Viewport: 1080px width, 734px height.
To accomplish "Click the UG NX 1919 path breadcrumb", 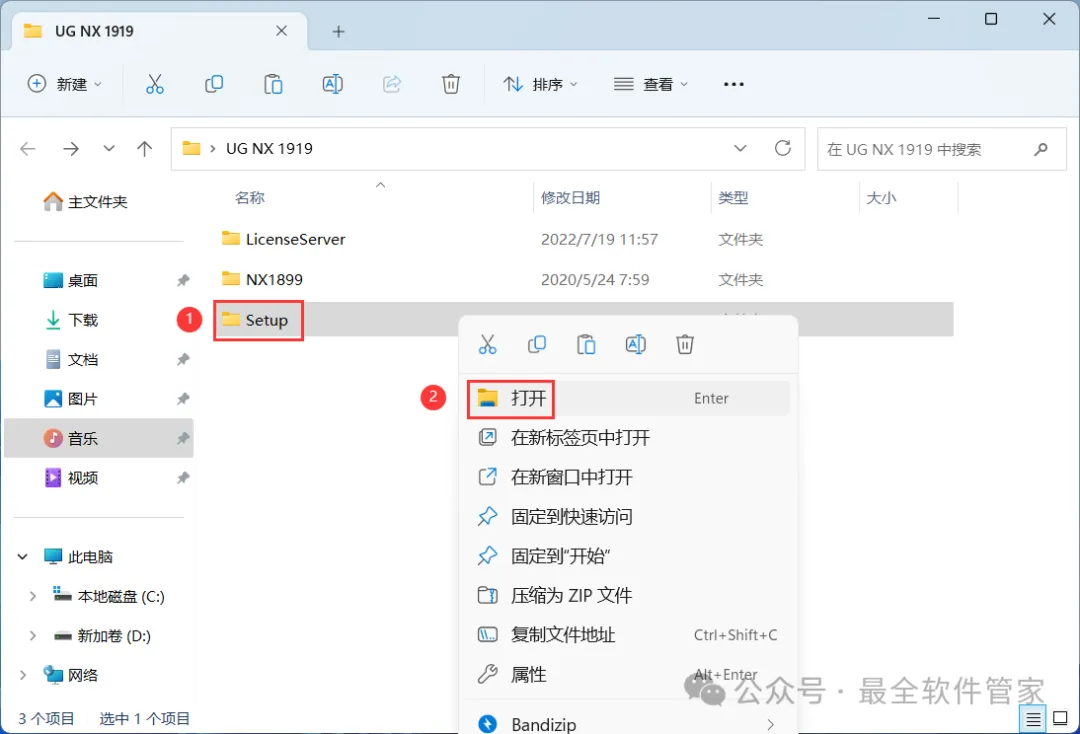I will pos(269,149).
